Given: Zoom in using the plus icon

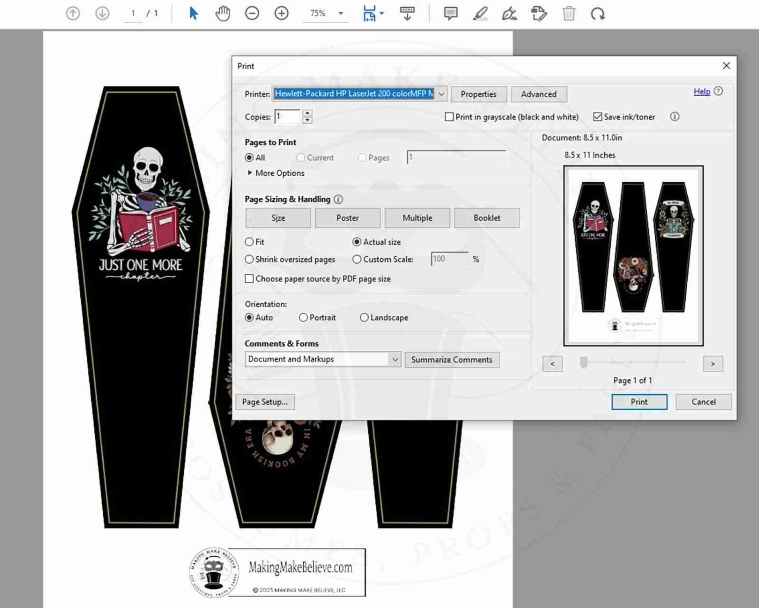Looking at the screenshot, I should click(282, 13).
